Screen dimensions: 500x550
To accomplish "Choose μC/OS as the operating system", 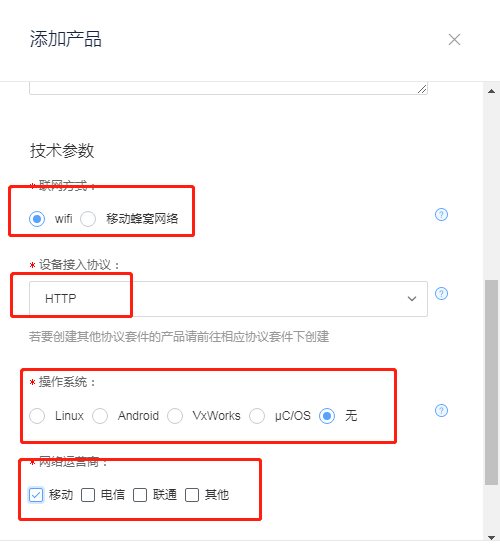I will click(257, 416).
